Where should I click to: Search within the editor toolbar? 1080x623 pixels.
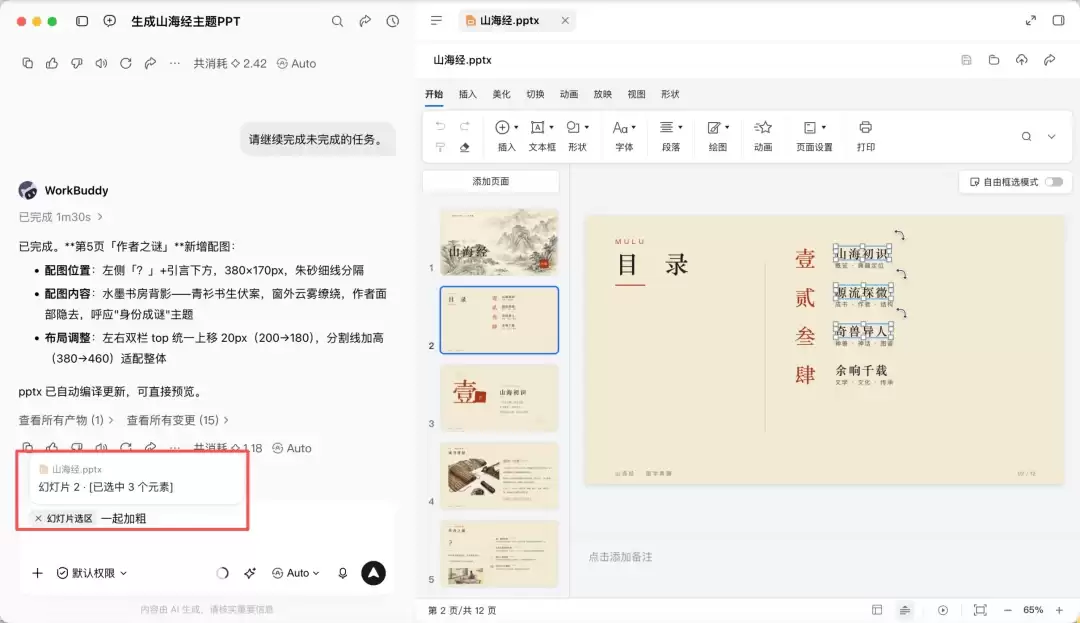coord(1026,136)
